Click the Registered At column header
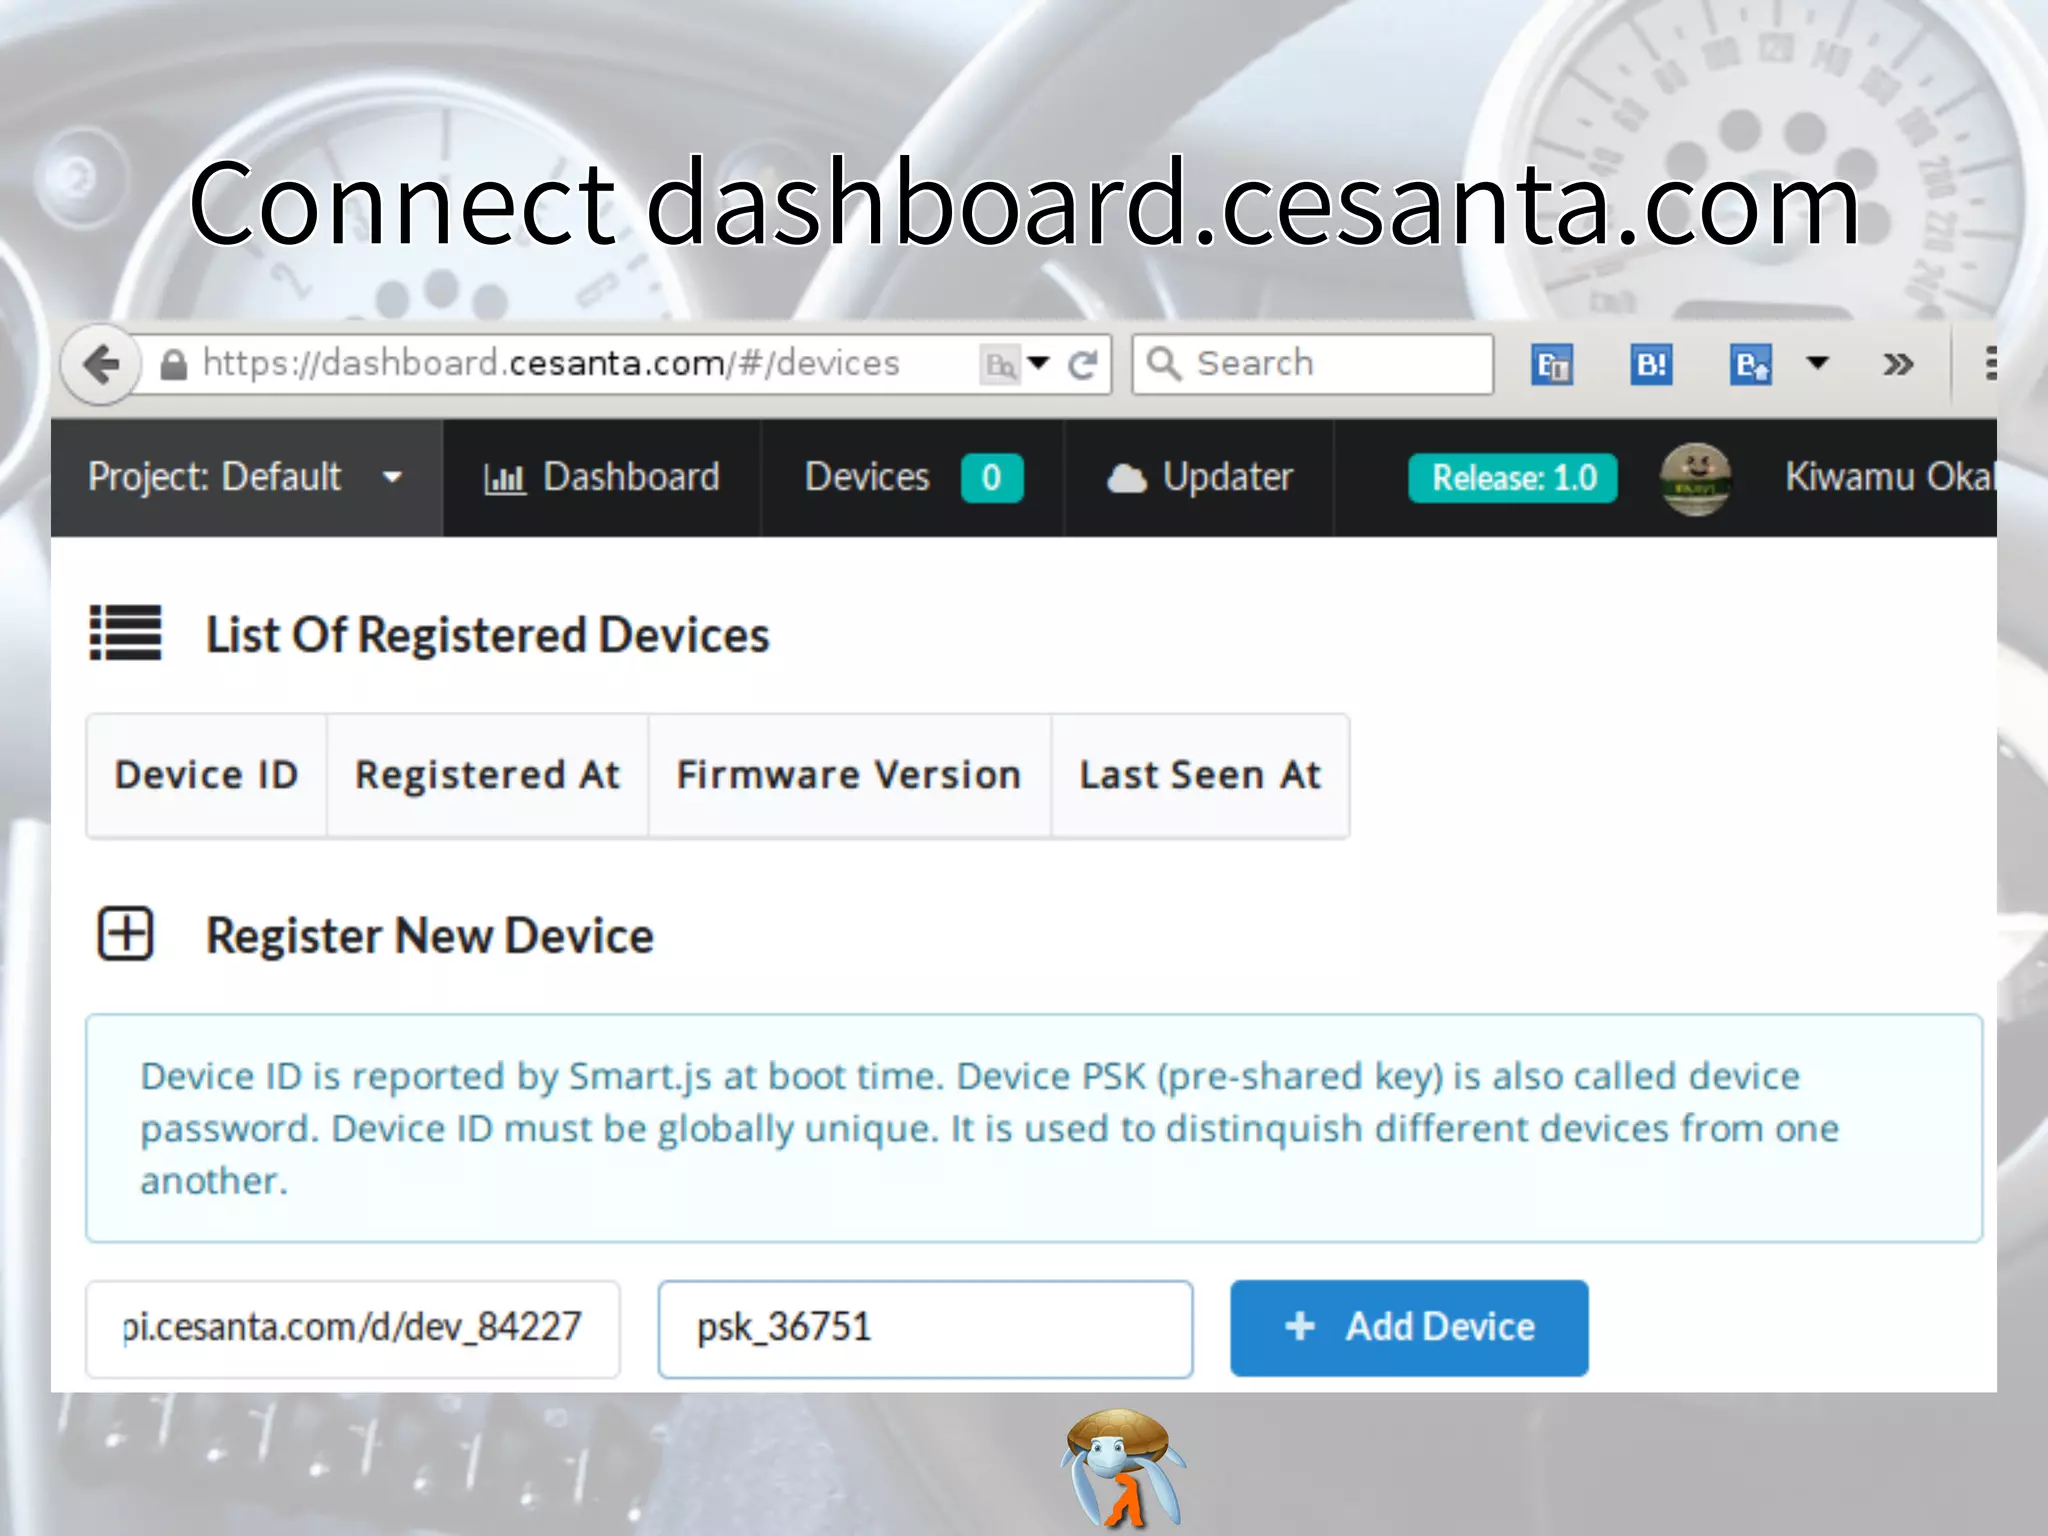Image resolution: width=2048 pixels, height=1536 pixels. (x=488, y=775)
